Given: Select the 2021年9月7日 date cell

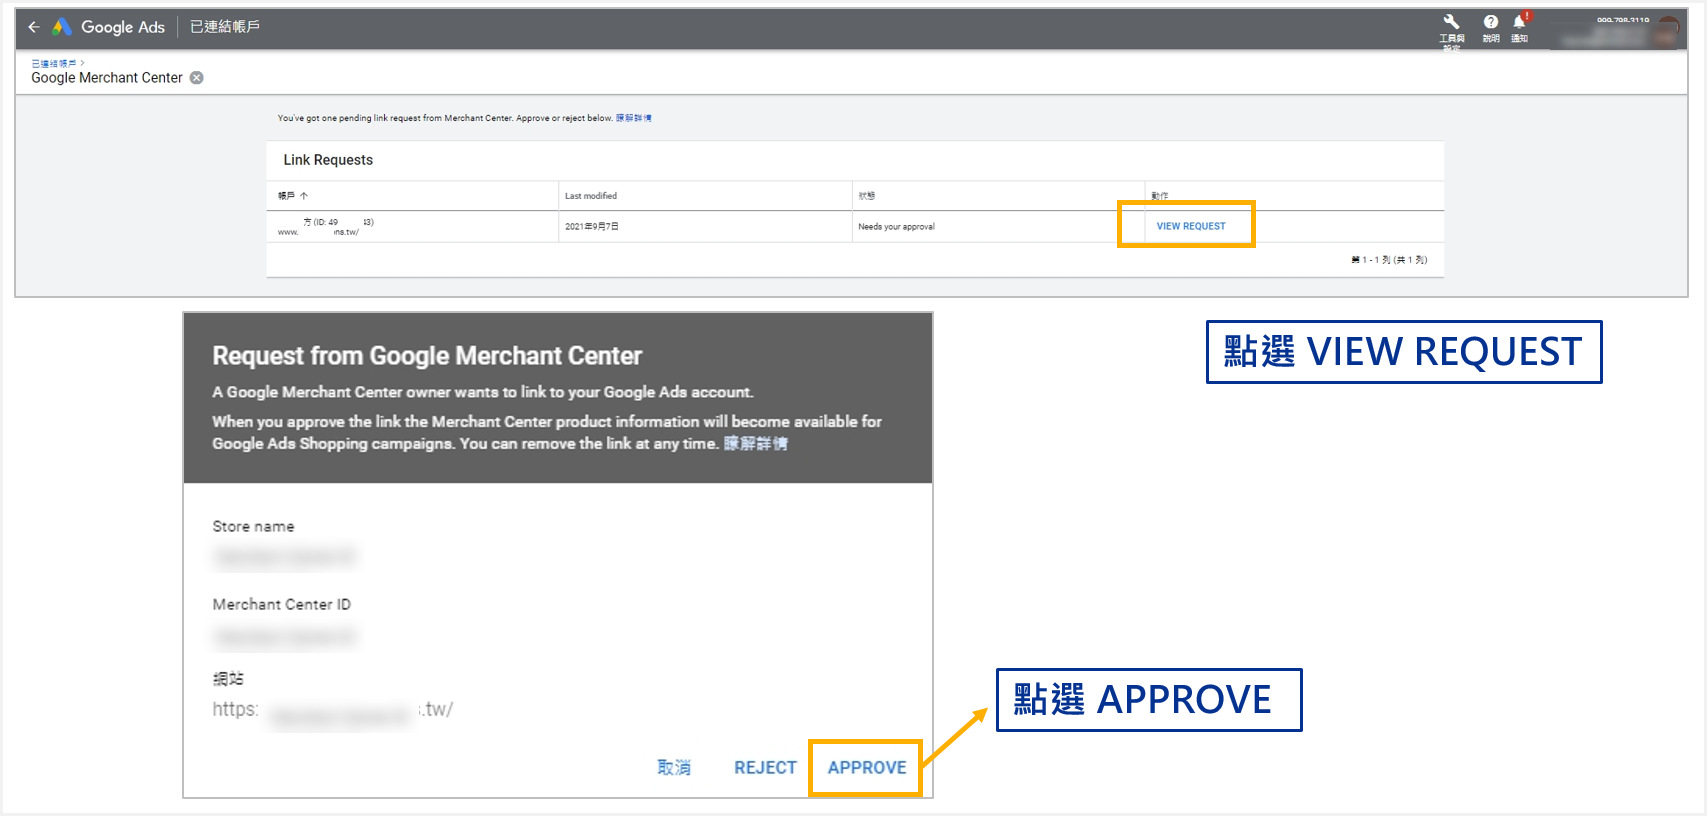Looking at the screenshot, I should click(592, 227).
